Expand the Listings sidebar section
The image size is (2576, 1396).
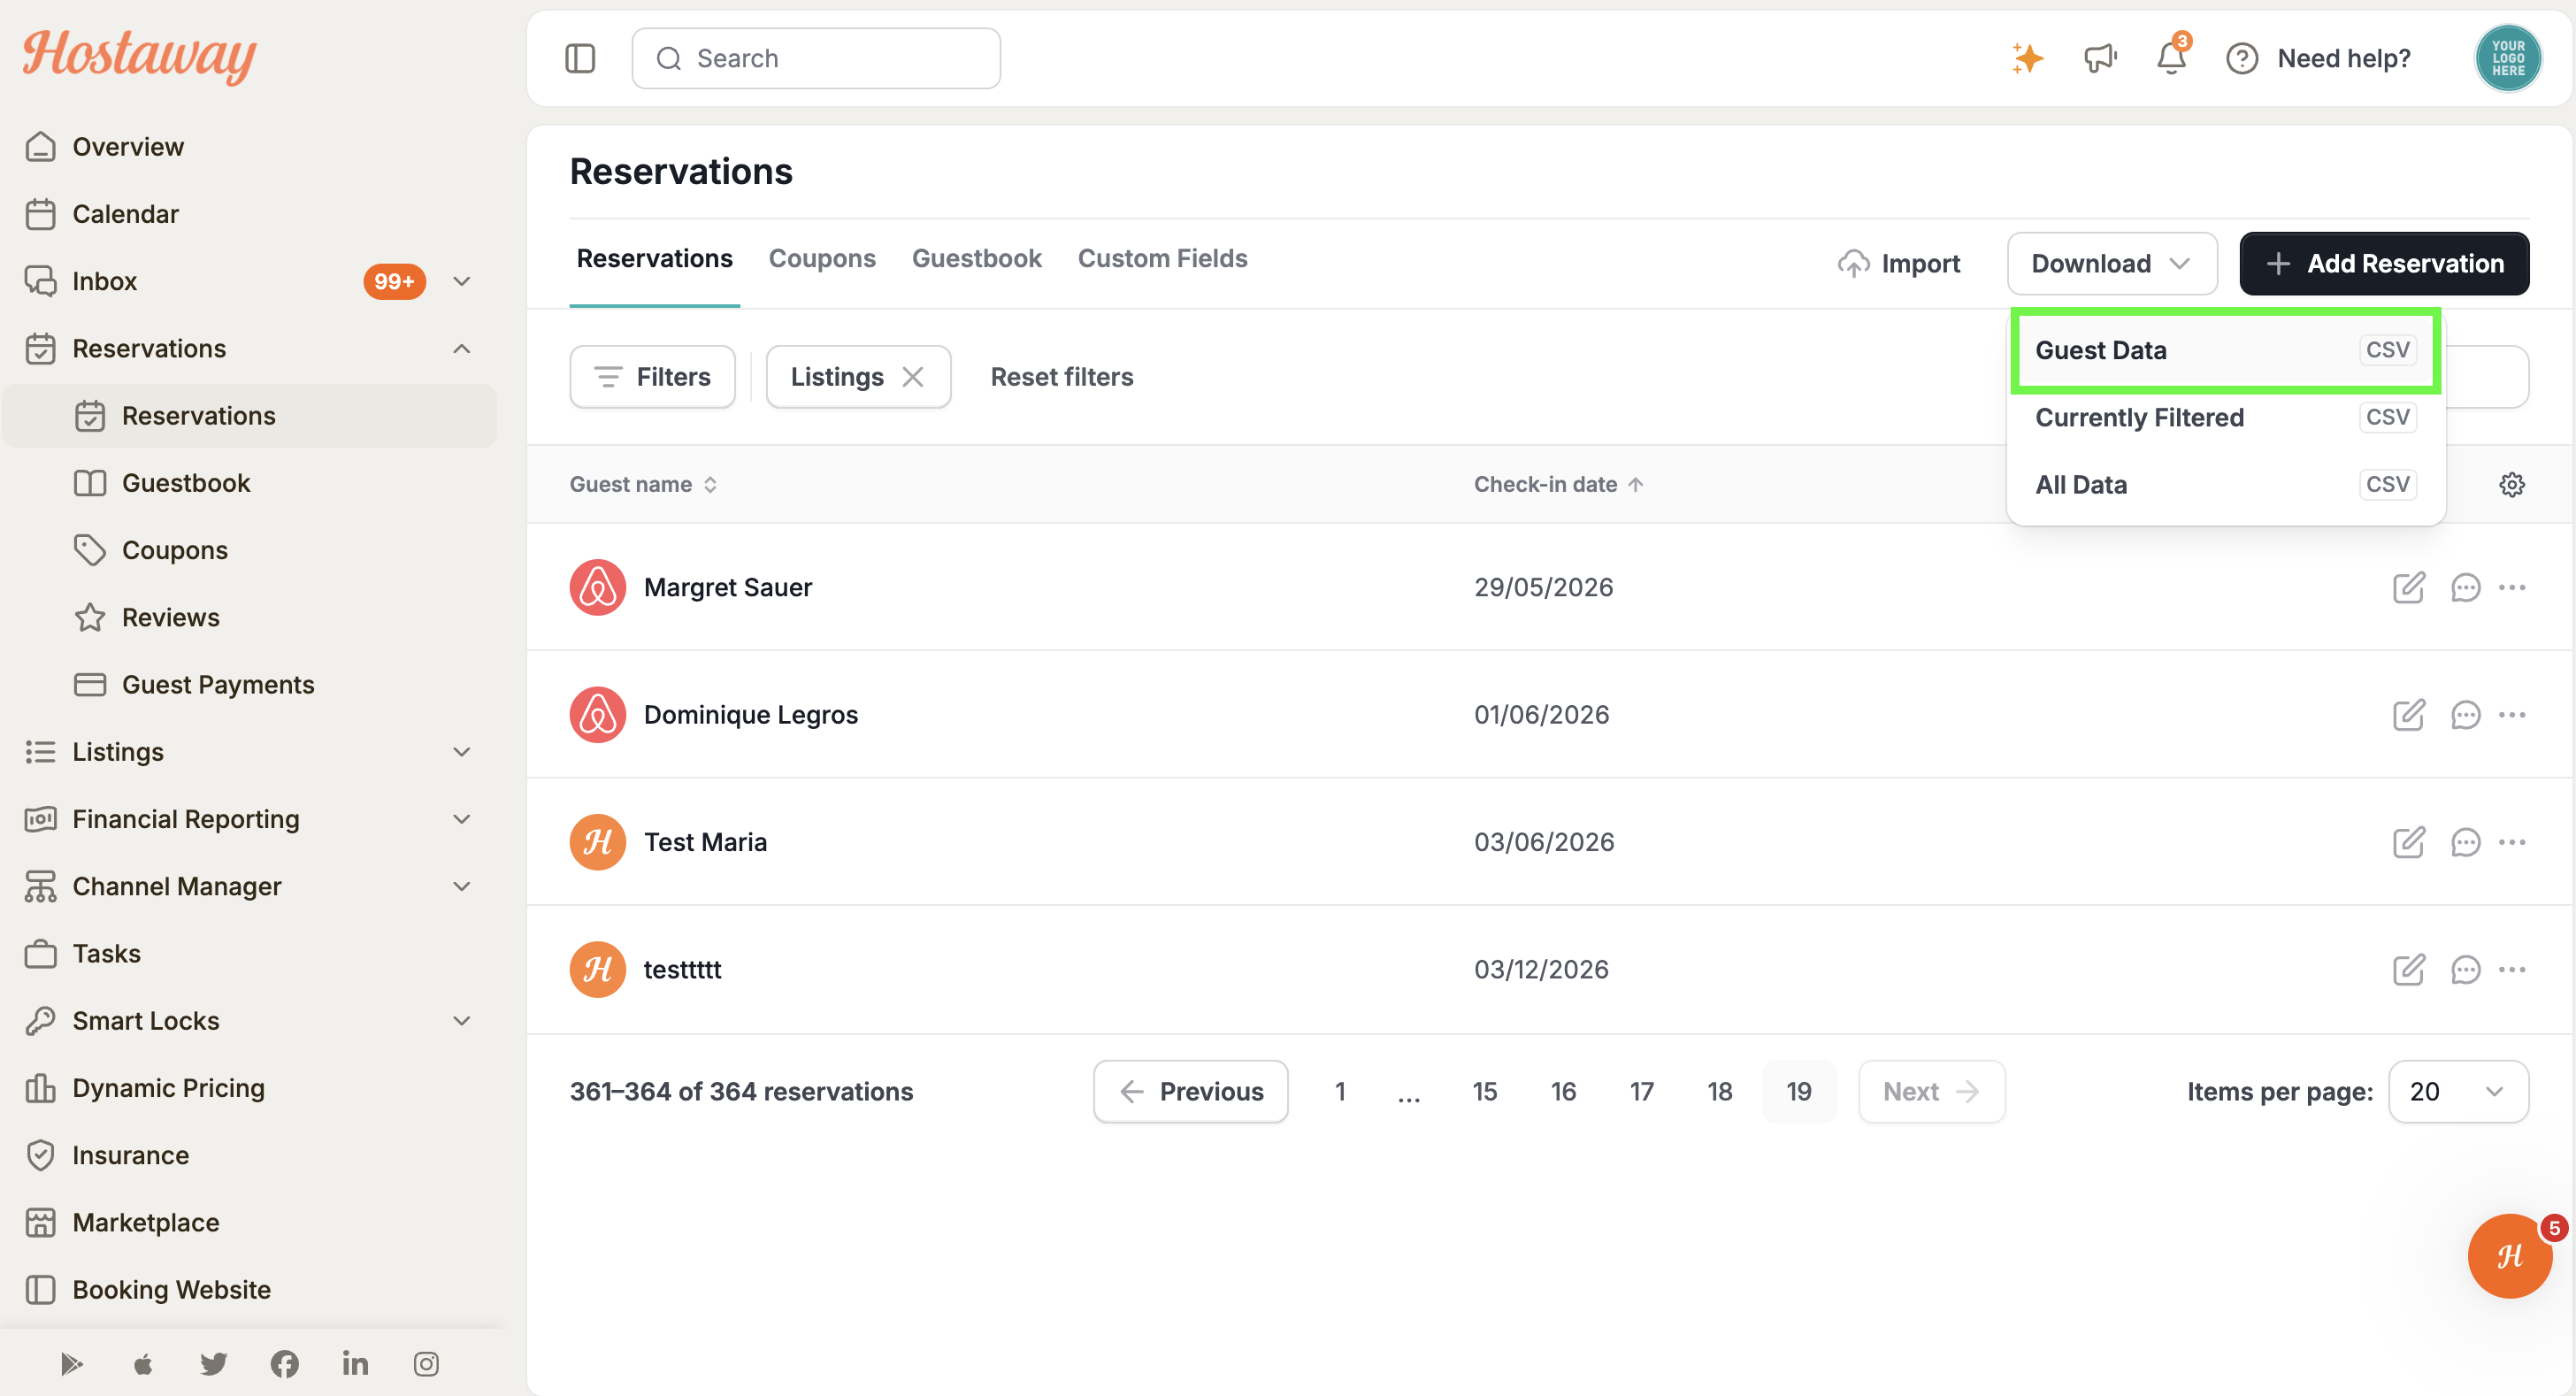point(462,751)
